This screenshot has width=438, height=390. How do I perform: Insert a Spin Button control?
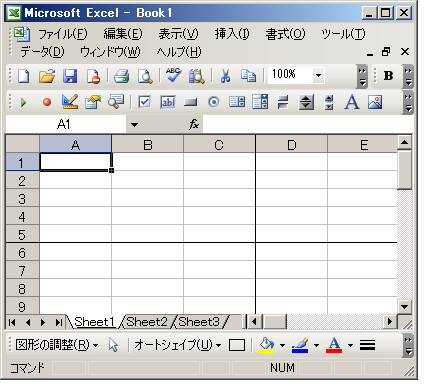306,102
